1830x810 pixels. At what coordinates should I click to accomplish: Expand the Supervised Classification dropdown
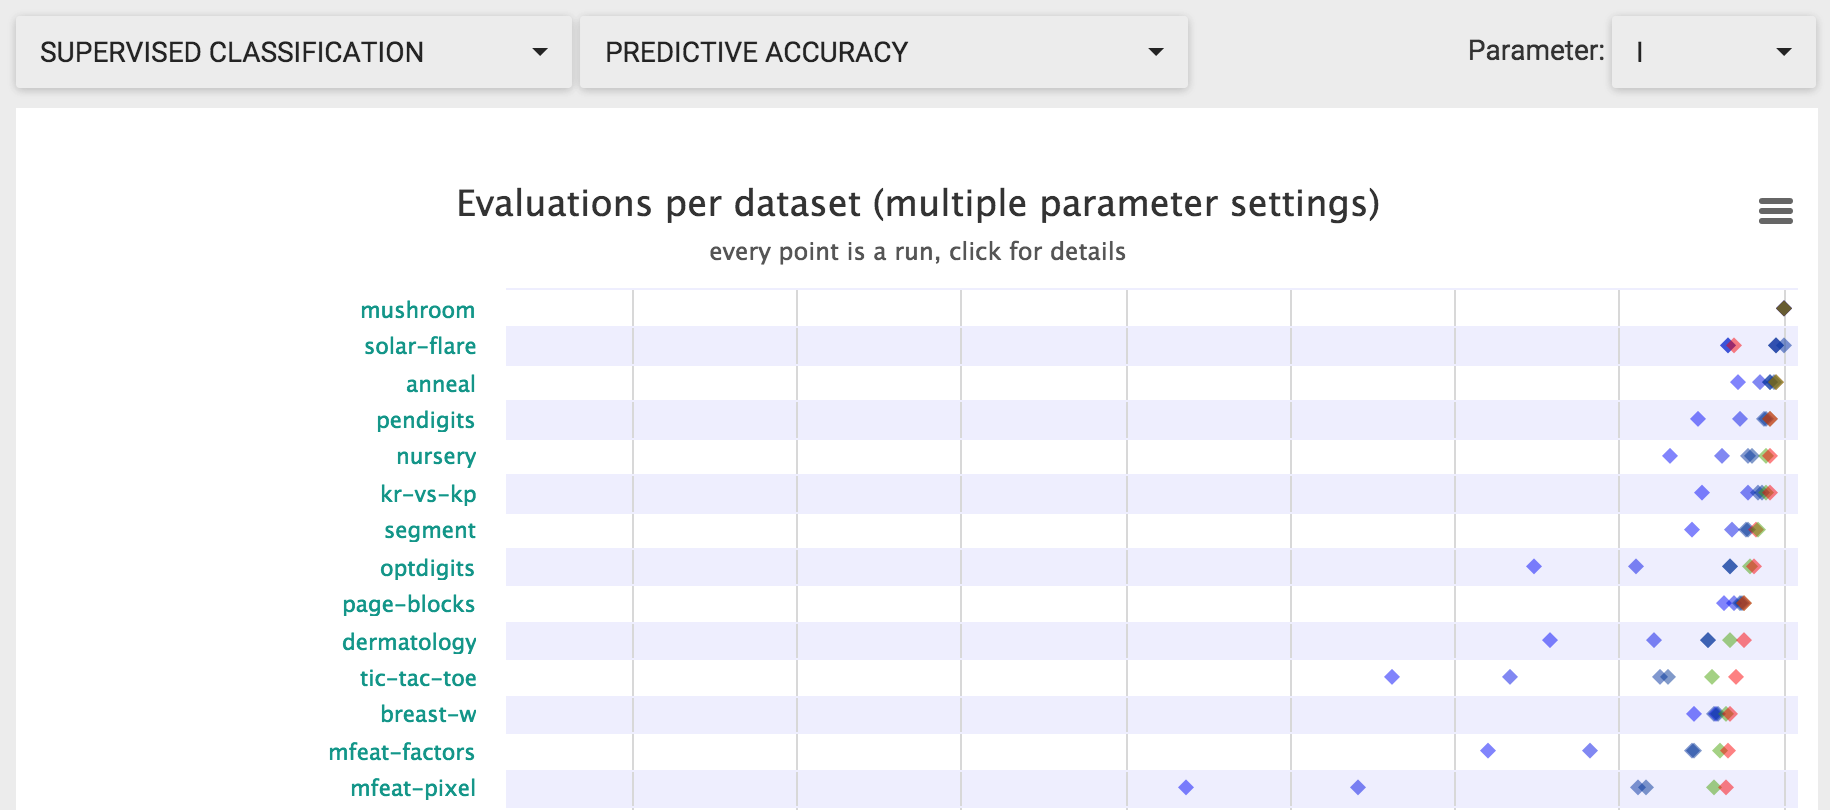(294, 52)
